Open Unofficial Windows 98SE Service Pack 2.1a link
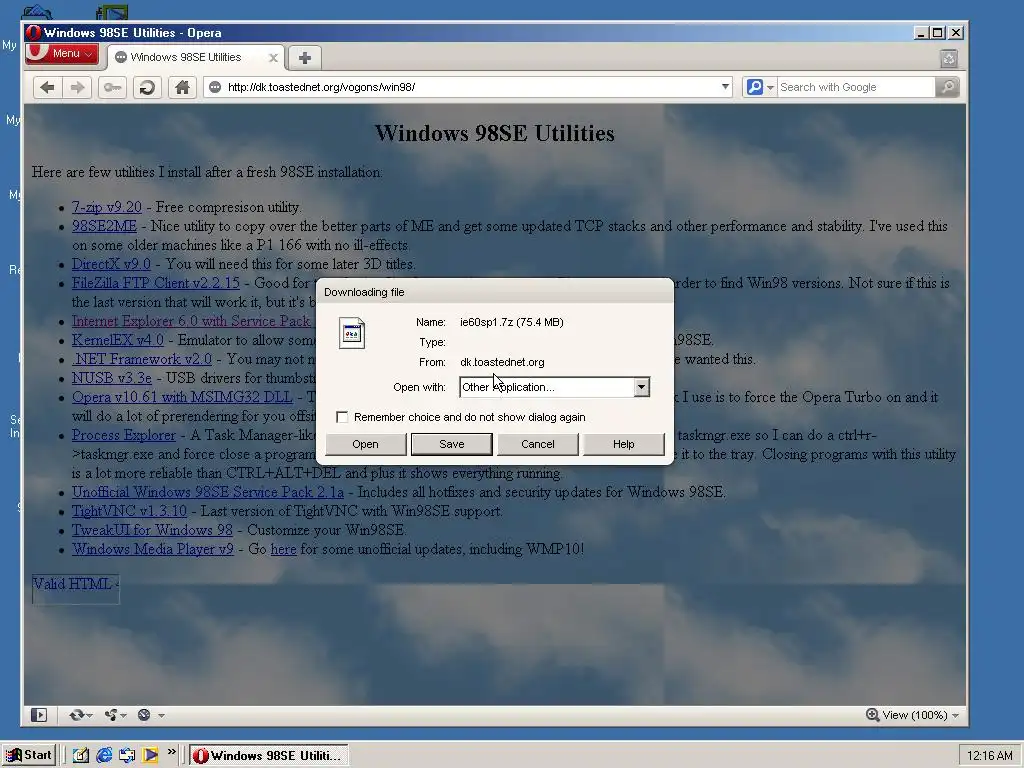The image size is (1024, 768). click(208, 492)
